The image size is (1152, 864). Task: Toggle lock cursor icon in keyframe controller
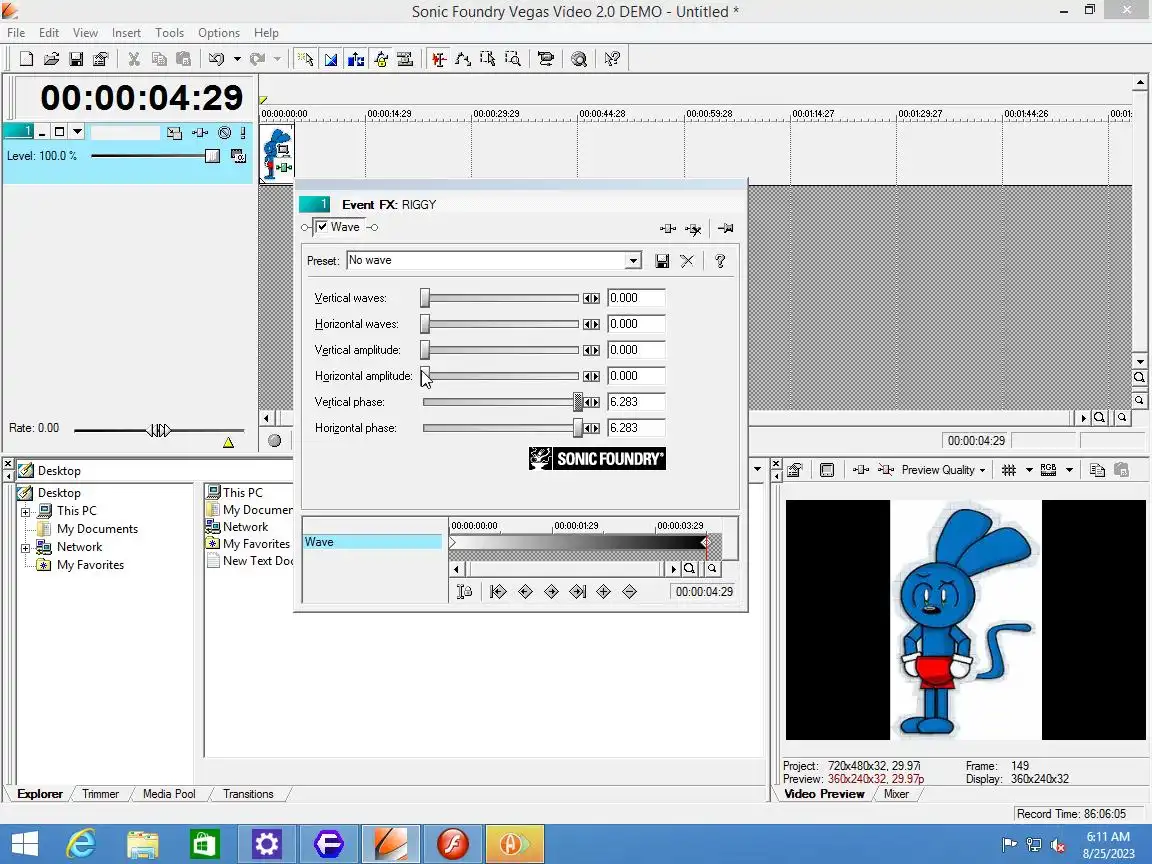(464, 591)
